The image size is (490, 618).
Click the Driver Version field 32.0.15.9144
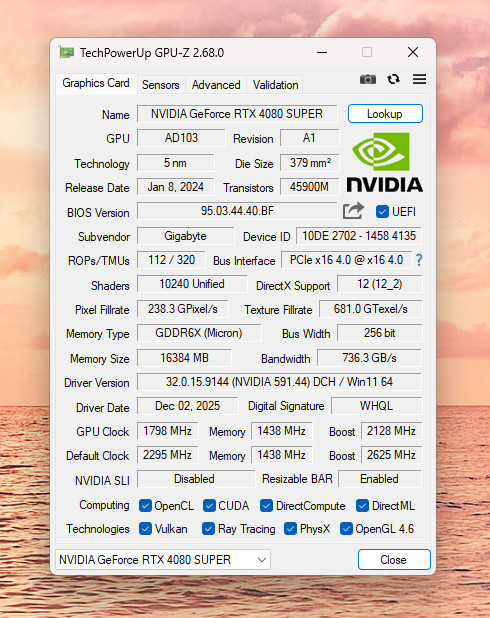point(279,382)
